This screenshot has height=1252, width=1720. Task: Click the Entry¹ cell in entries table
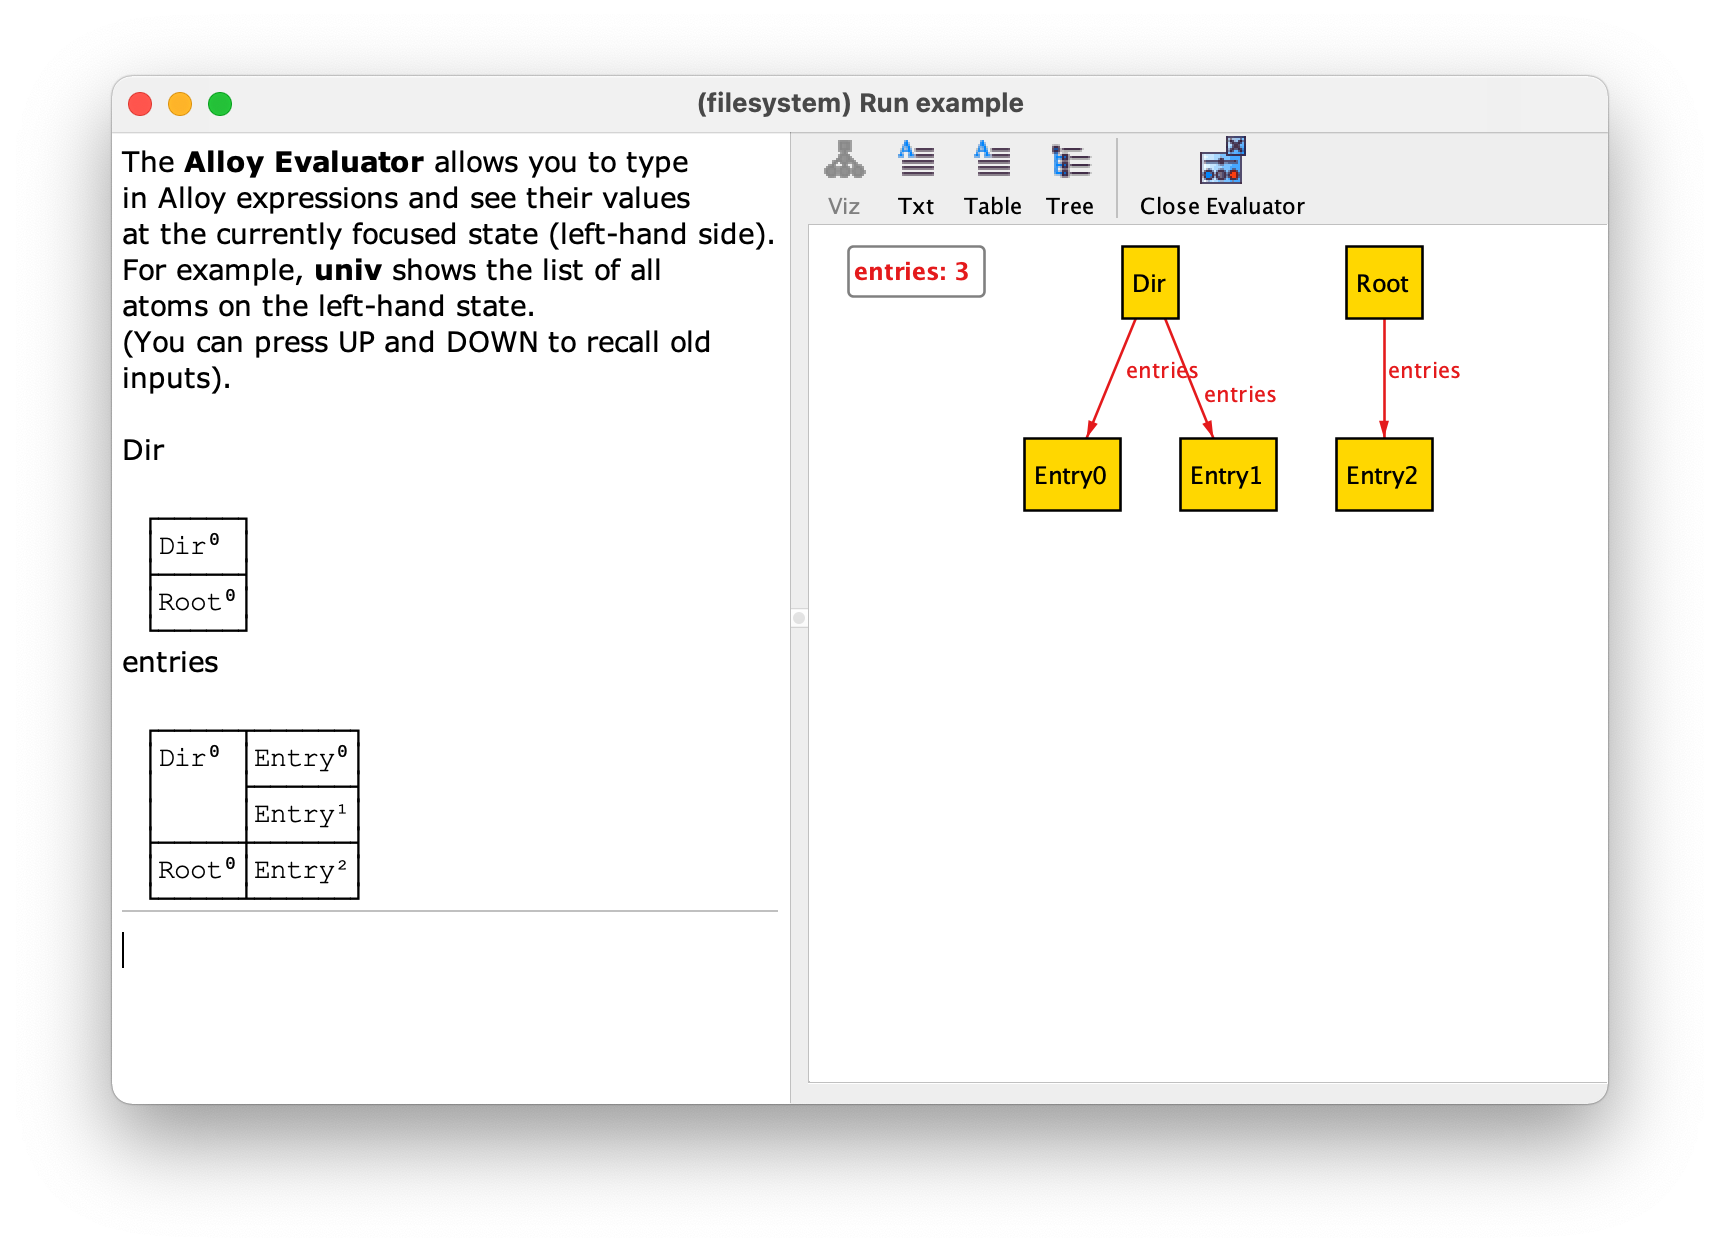pyautogui.click(x=302, y=815)
